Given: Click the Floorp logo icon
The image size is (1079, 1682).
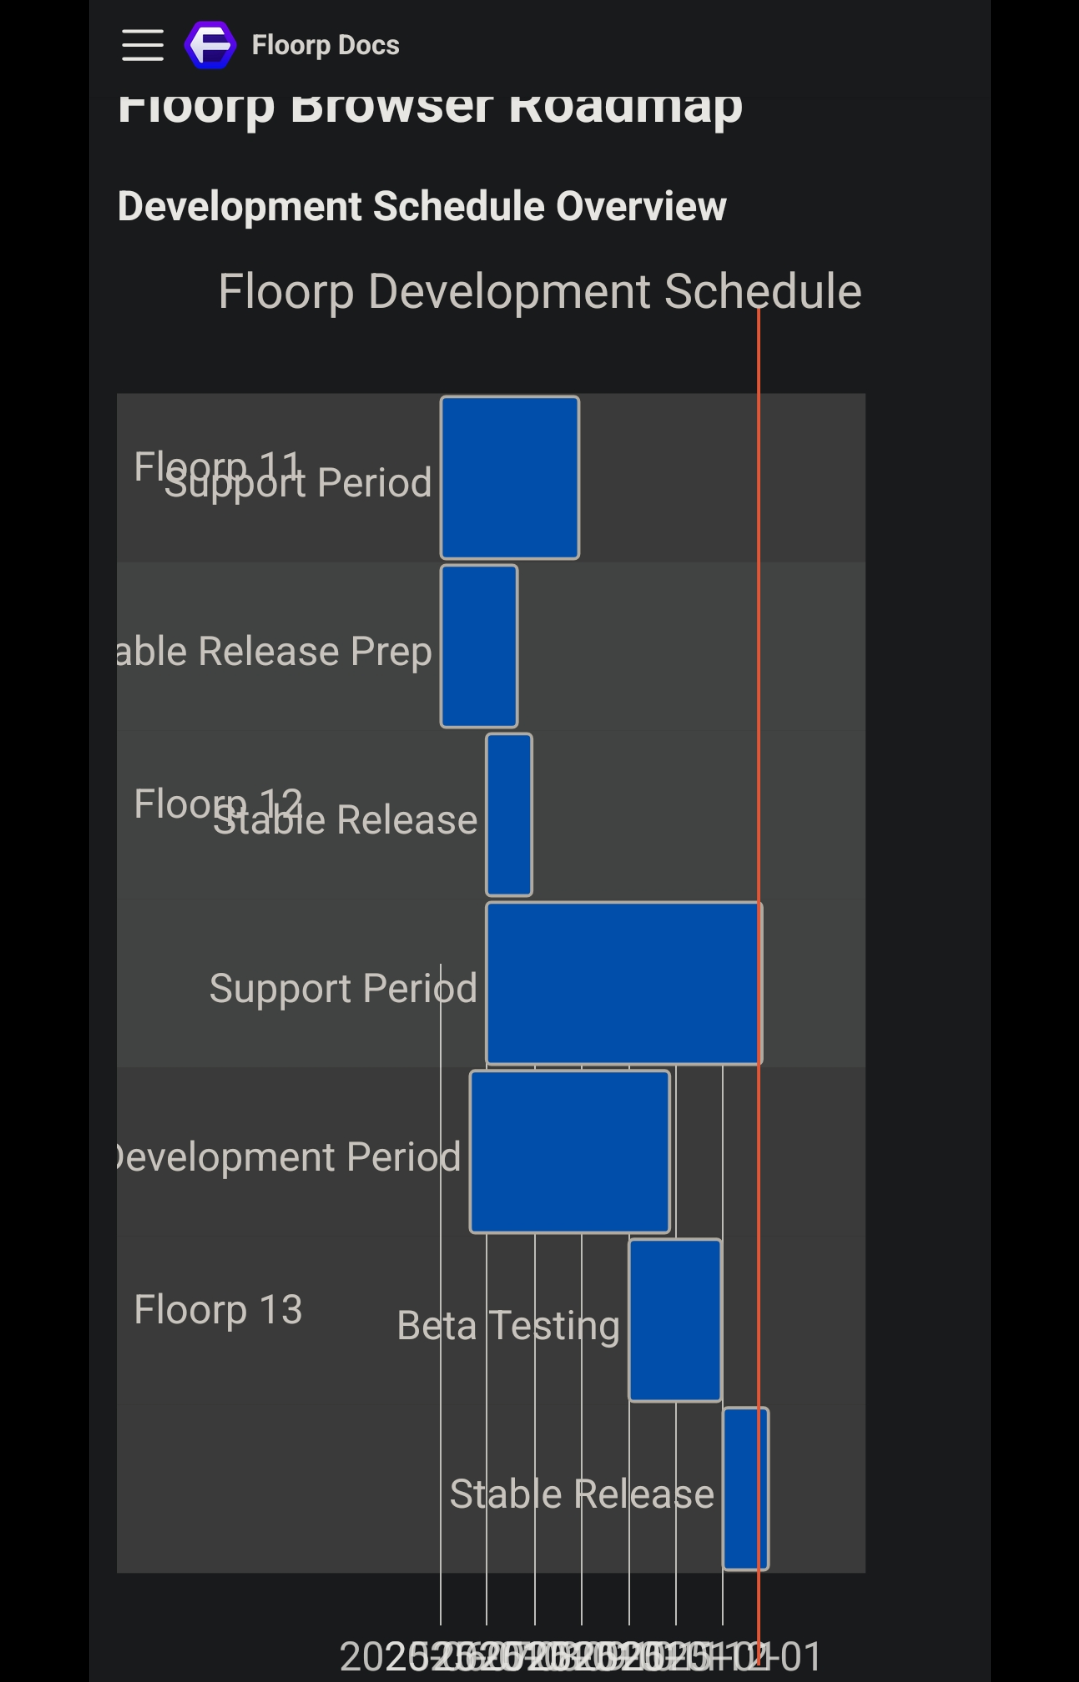Looking at the screenshot, I should pyautogui.click(x=210, y=45).
